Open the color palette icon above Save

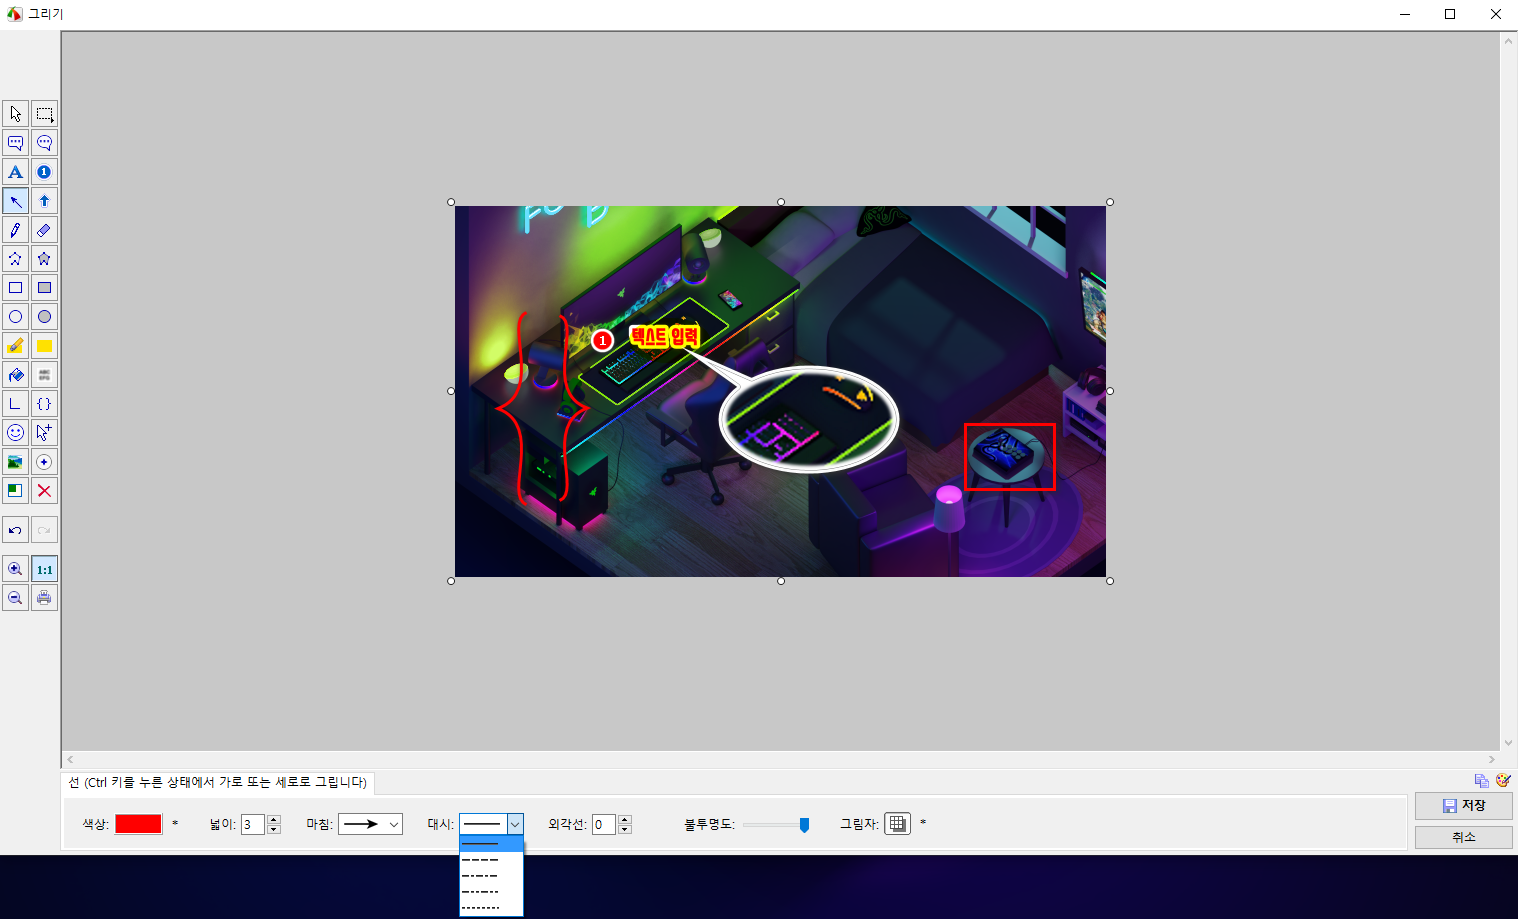[x=1502, y=781]
